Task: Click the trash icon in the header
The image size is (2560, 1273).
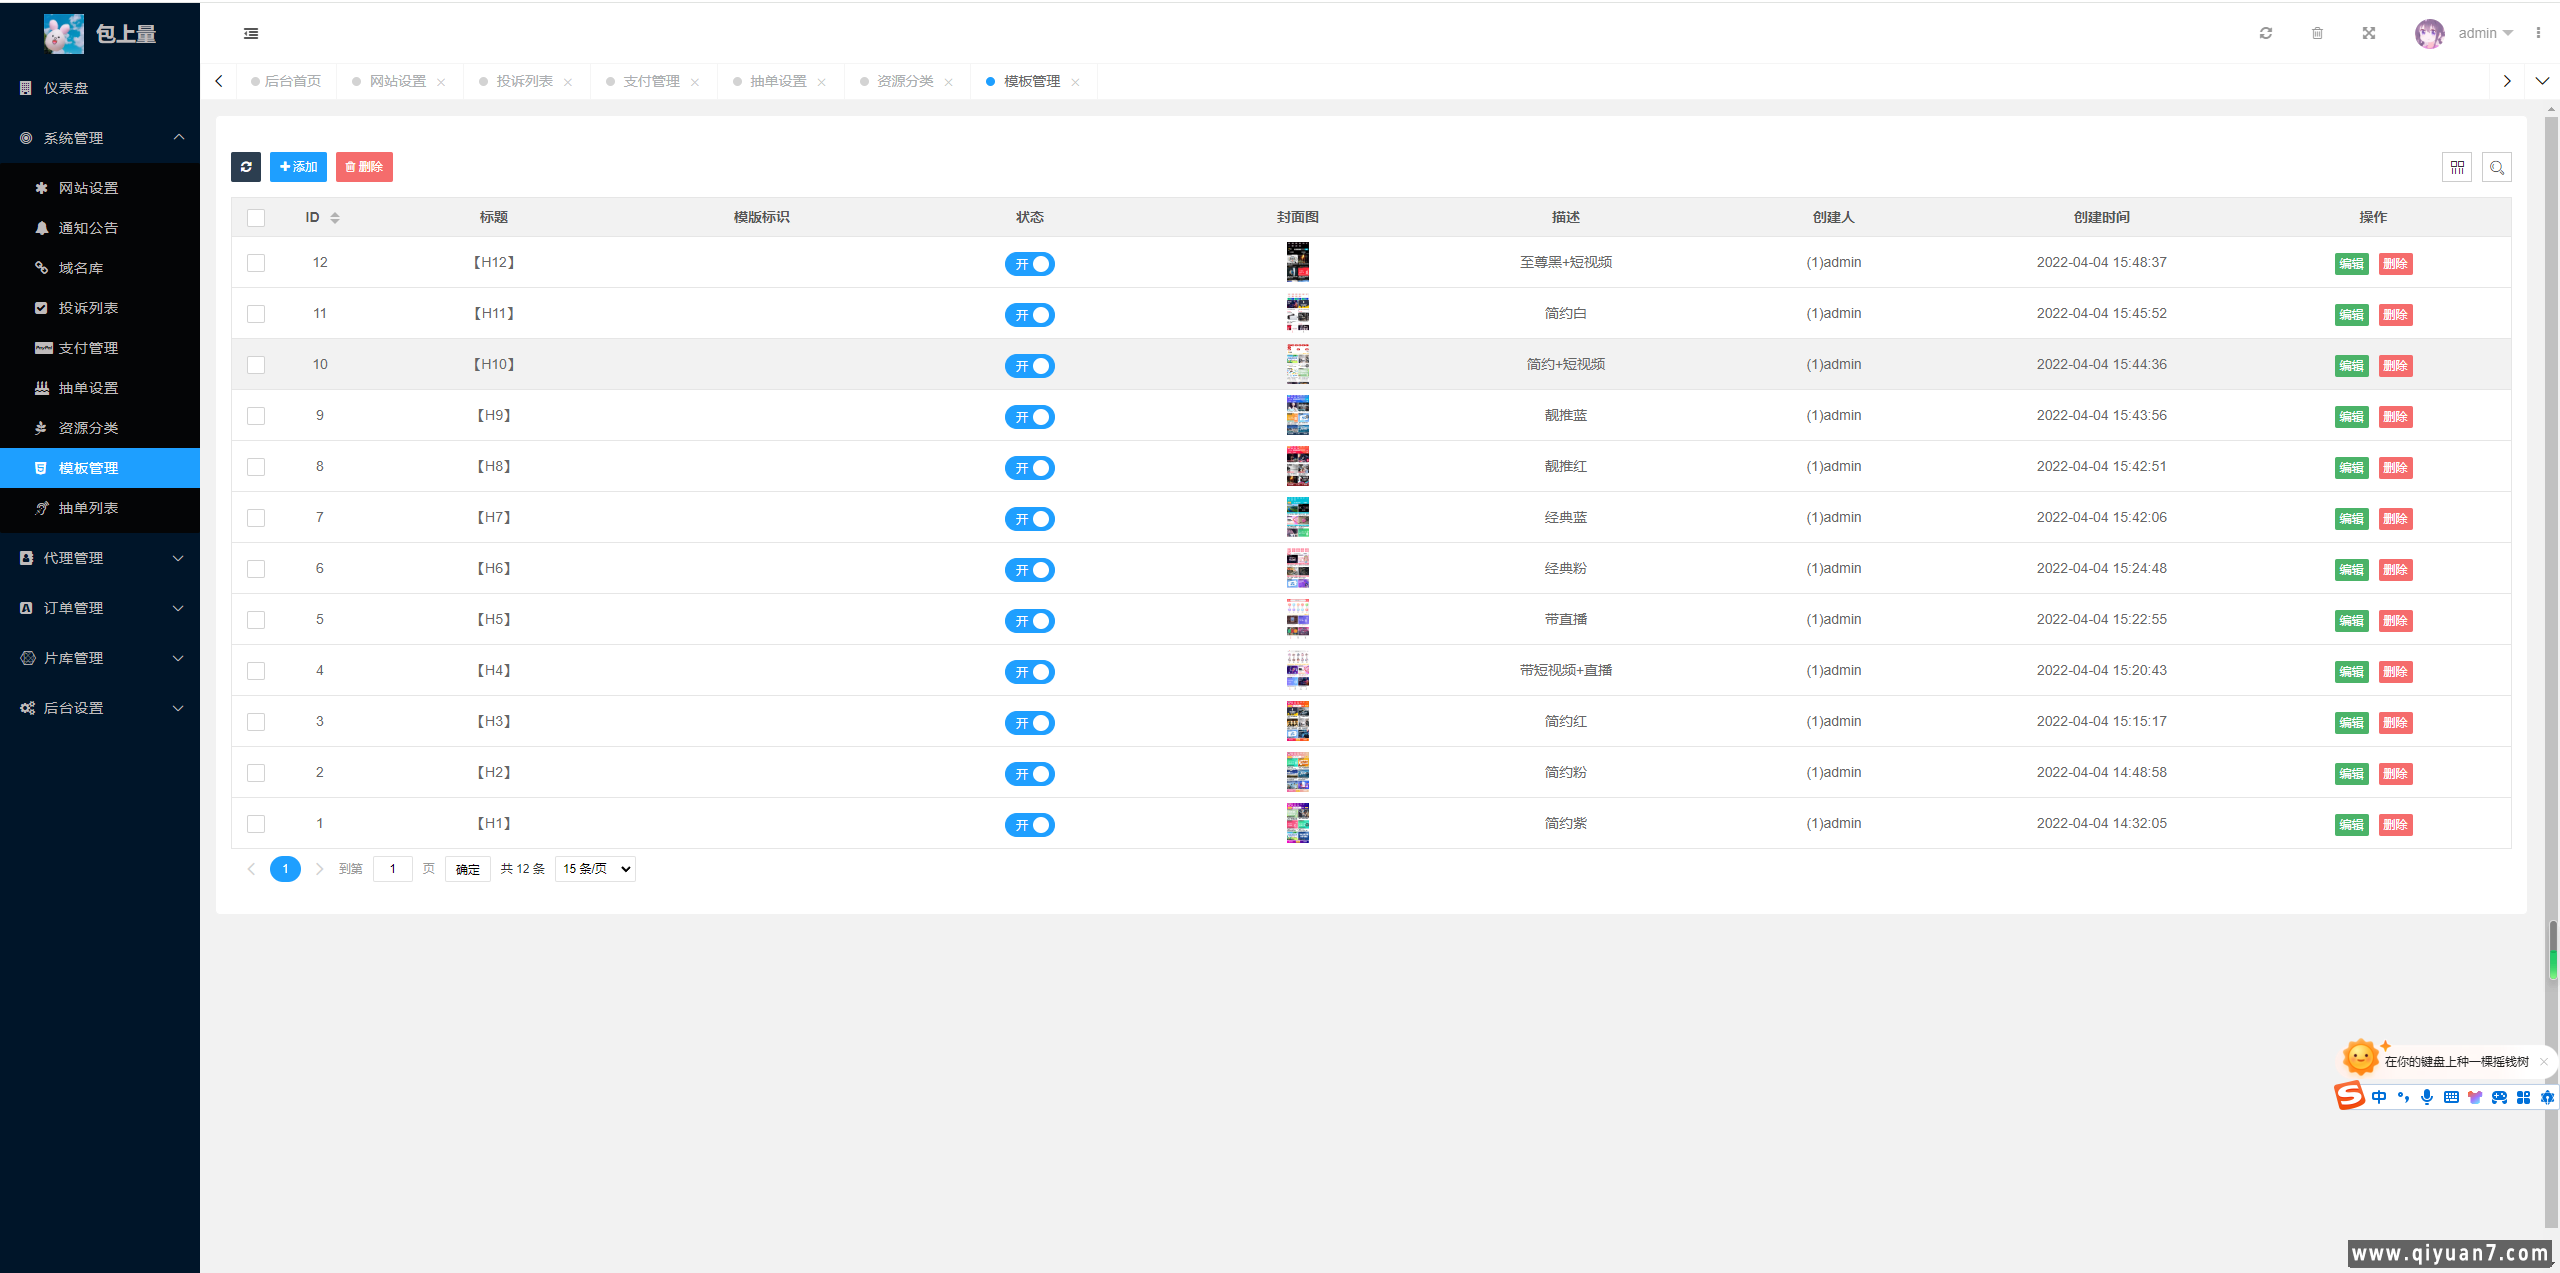Action: (x=2317, y=33)
